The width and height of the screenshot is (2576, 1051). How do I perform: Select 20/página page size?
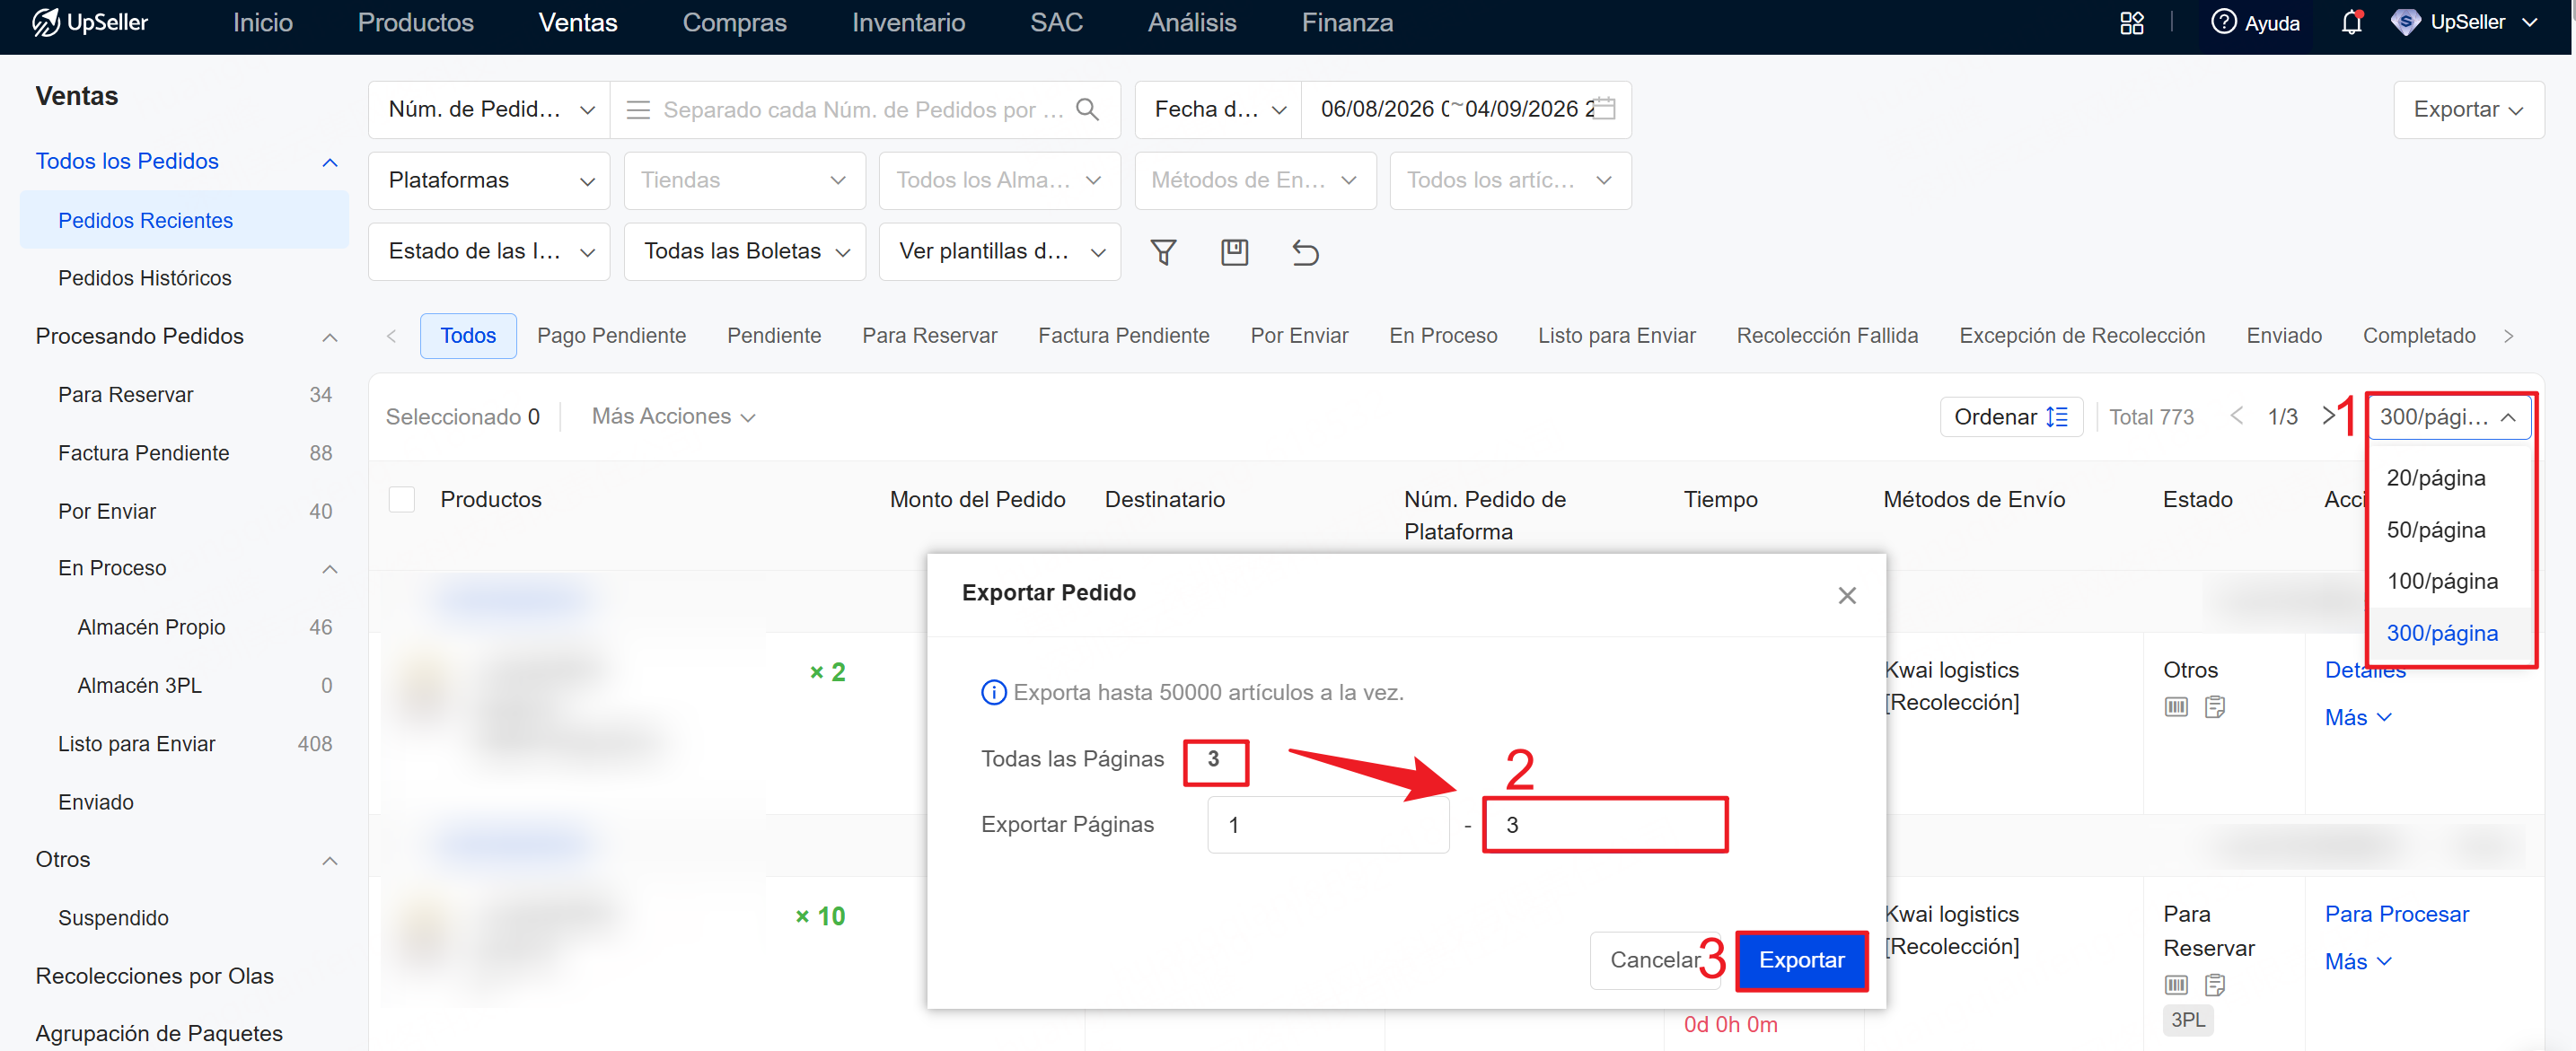(2449, 478)
